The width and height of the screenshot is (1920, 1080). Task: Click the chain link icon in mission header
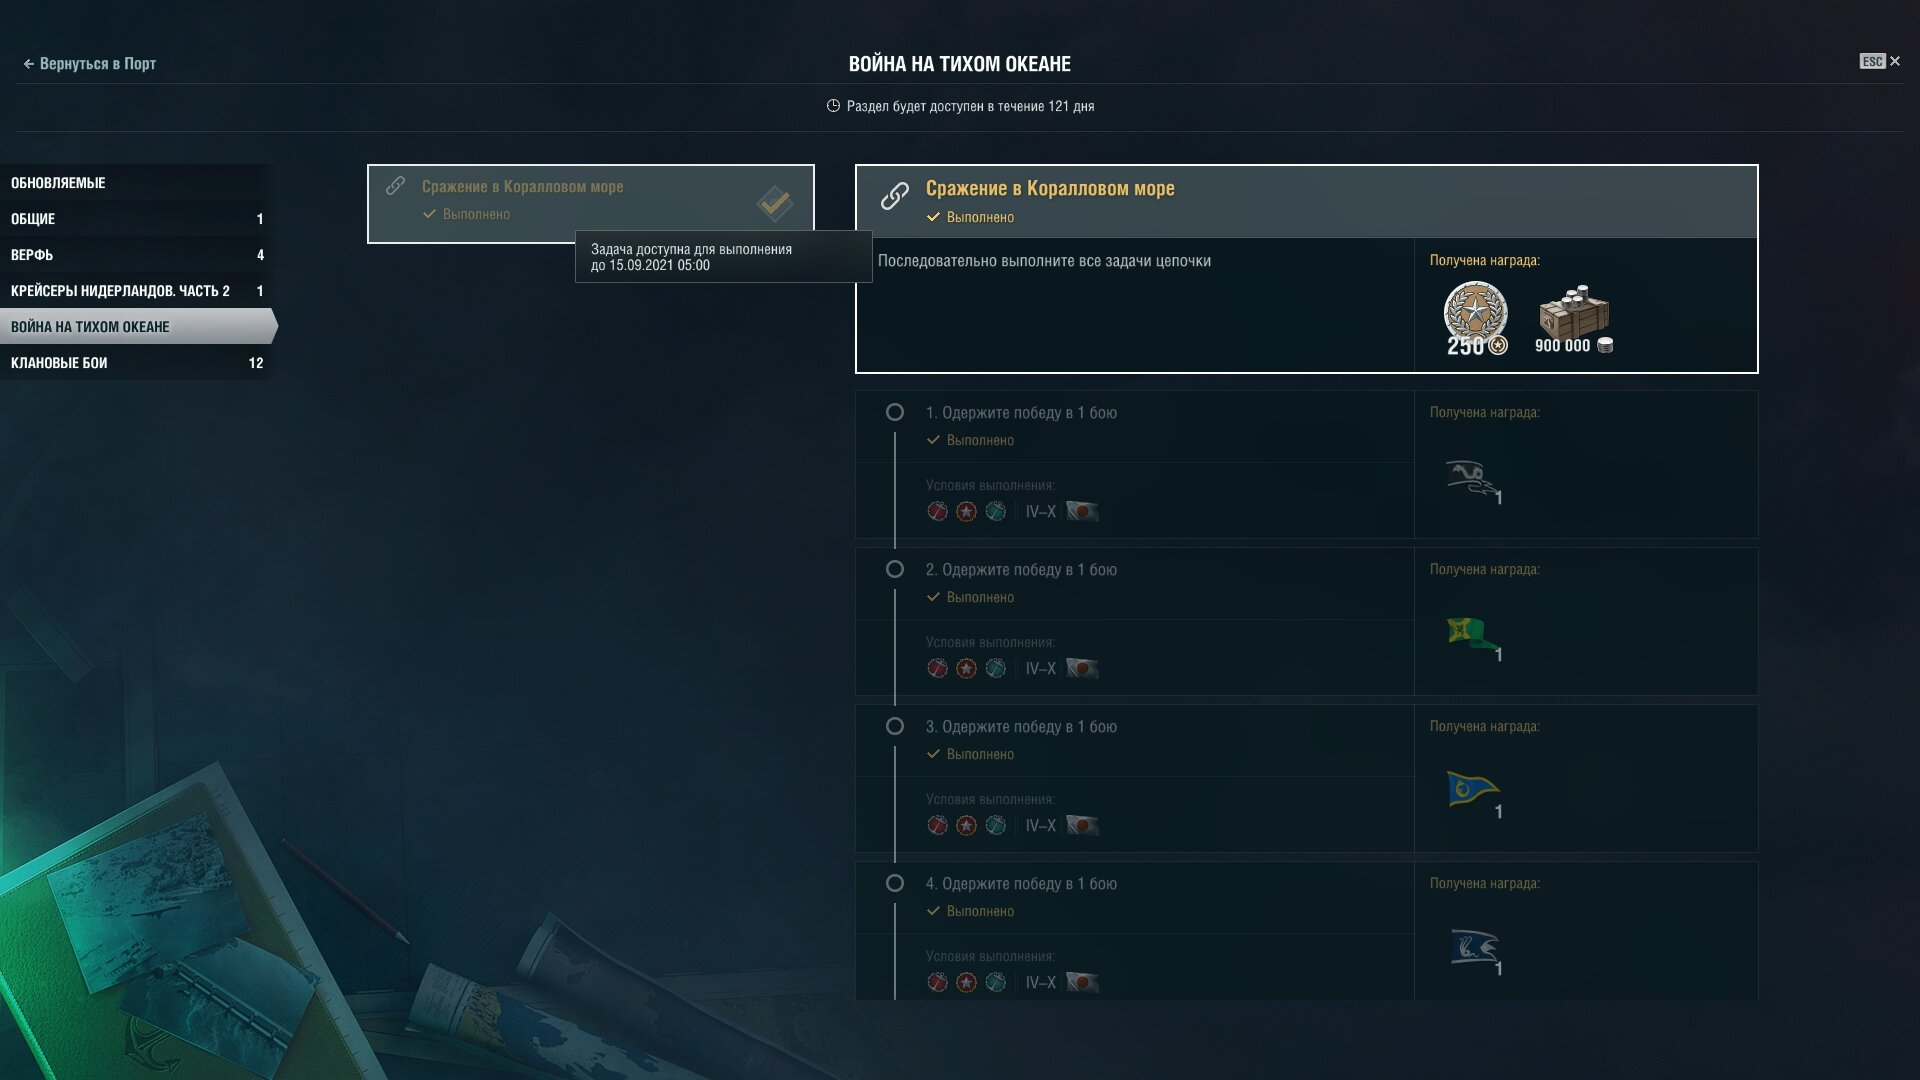click(x=894, y=196)
